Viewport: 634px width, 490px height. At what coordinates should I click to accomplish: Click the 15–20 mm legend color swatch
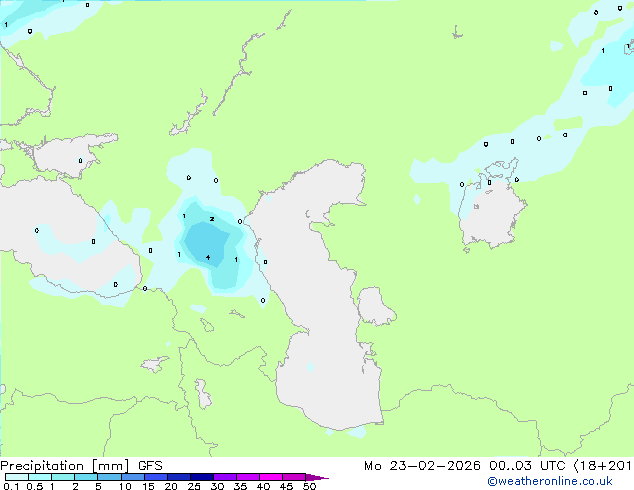click(x=155, y=477)
